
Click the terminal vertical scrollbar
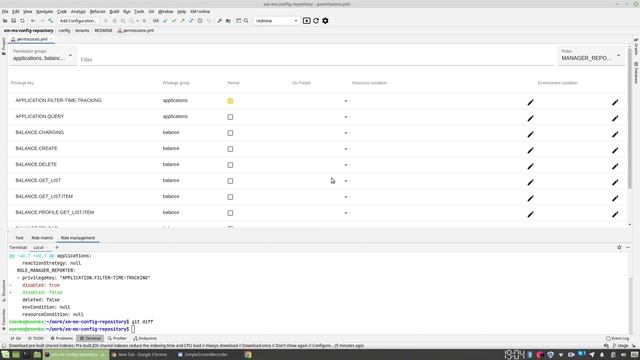630,304
